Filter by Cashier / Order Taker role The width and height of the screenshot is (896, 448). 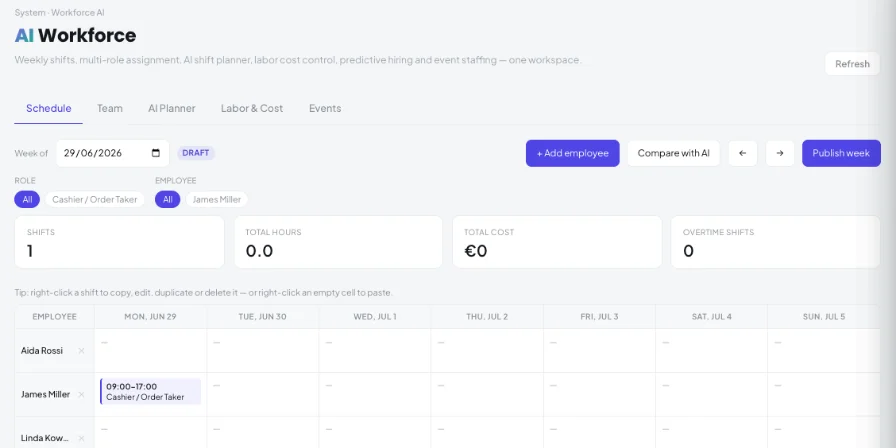coord(95,199)
